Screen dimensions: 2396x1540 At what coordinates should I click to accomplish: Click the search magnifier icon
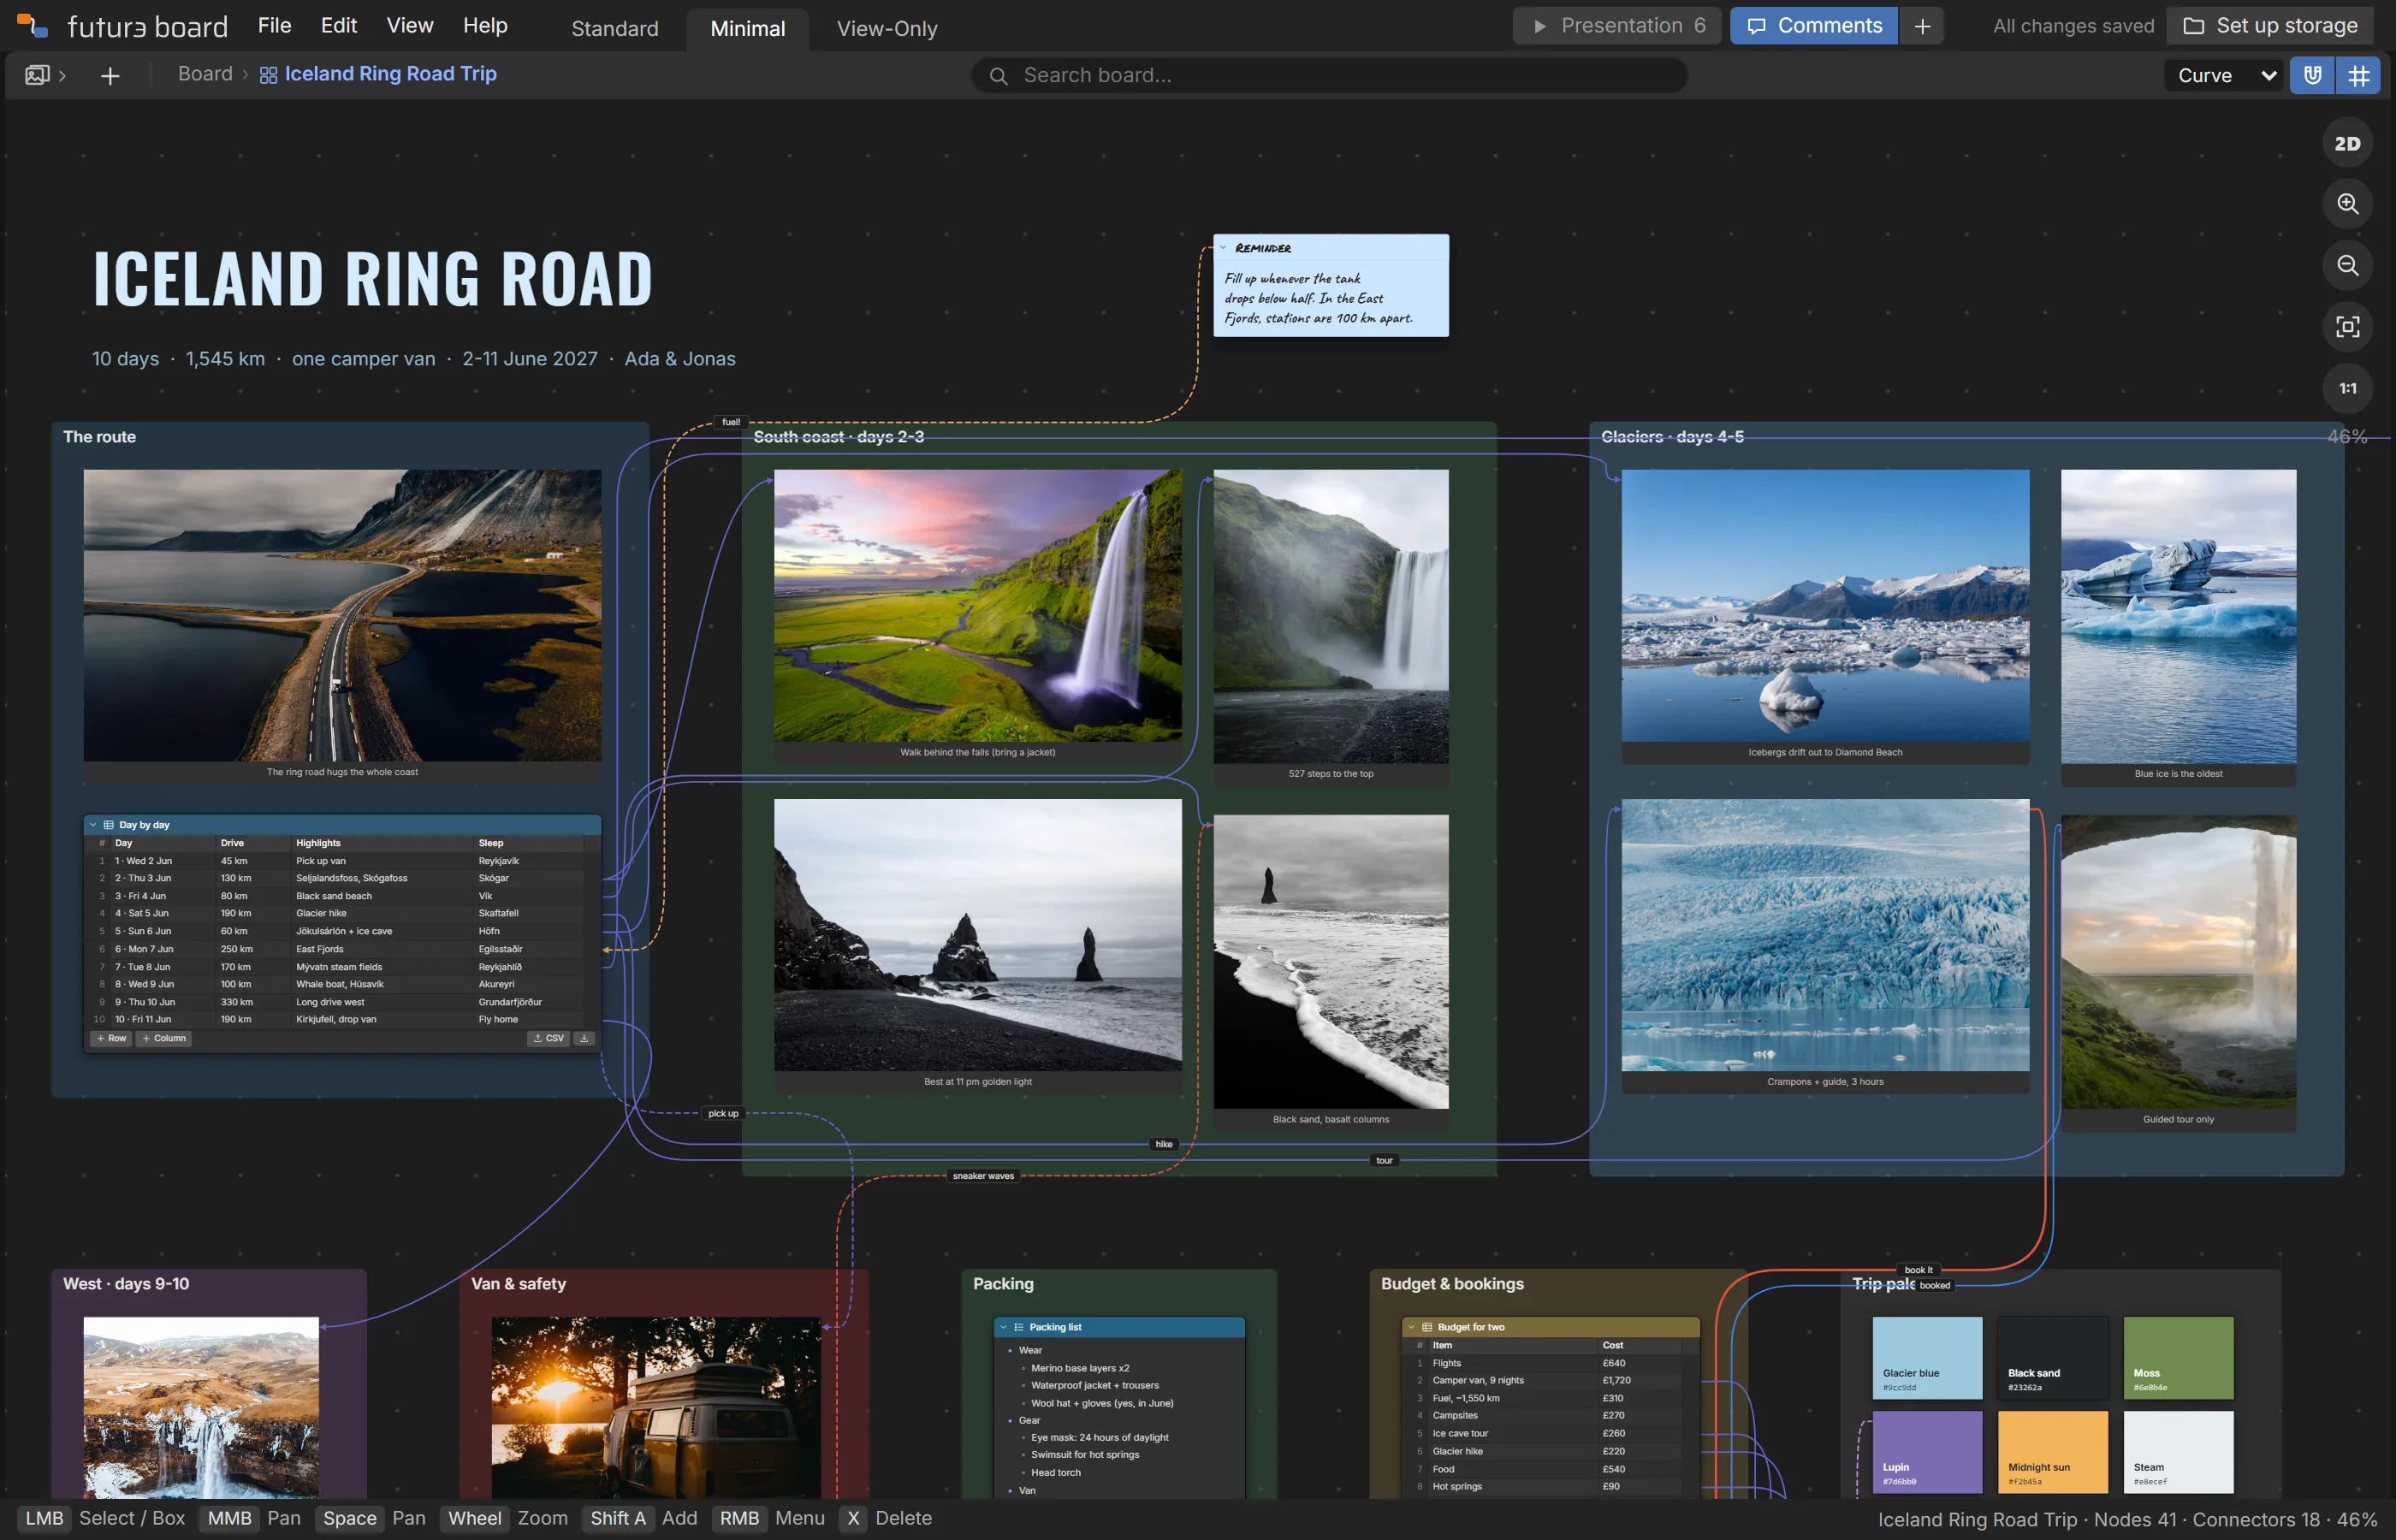click(x=998, y=76)
